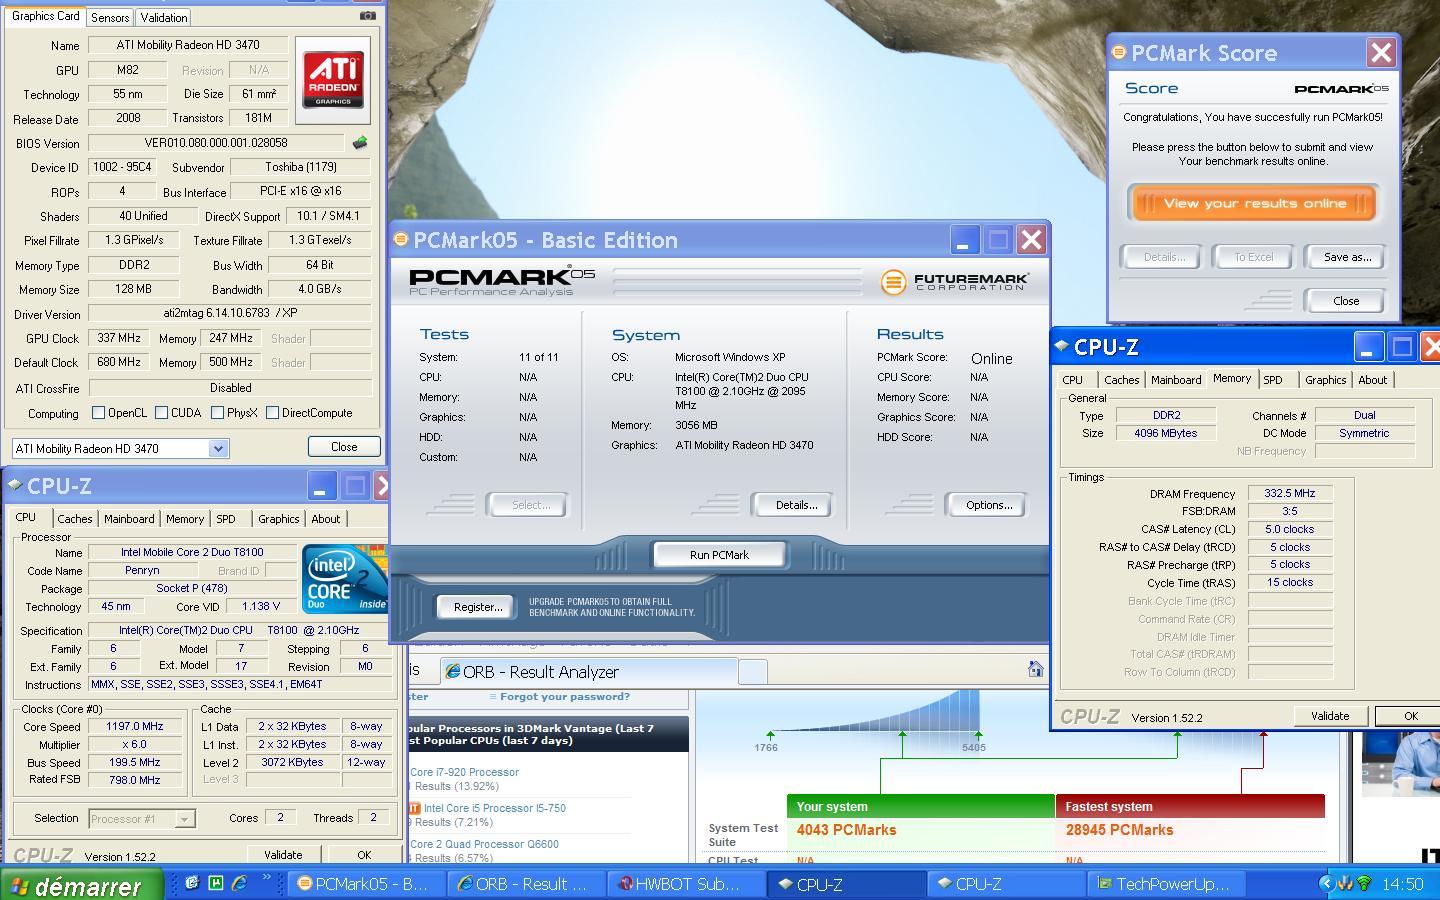Click the Register... button in PCMark05
The width and height of the screenshot is (1440, 900).
[477, 607]
